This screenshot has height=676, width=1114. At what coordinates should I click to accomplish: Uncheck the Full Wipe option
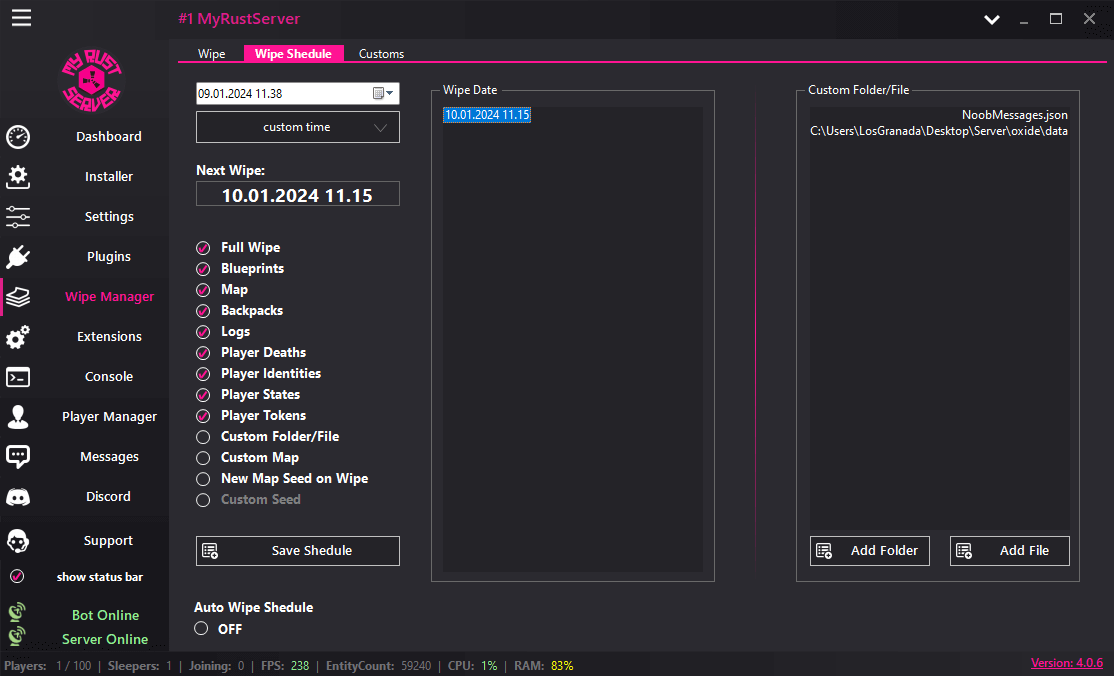[203, 247]
